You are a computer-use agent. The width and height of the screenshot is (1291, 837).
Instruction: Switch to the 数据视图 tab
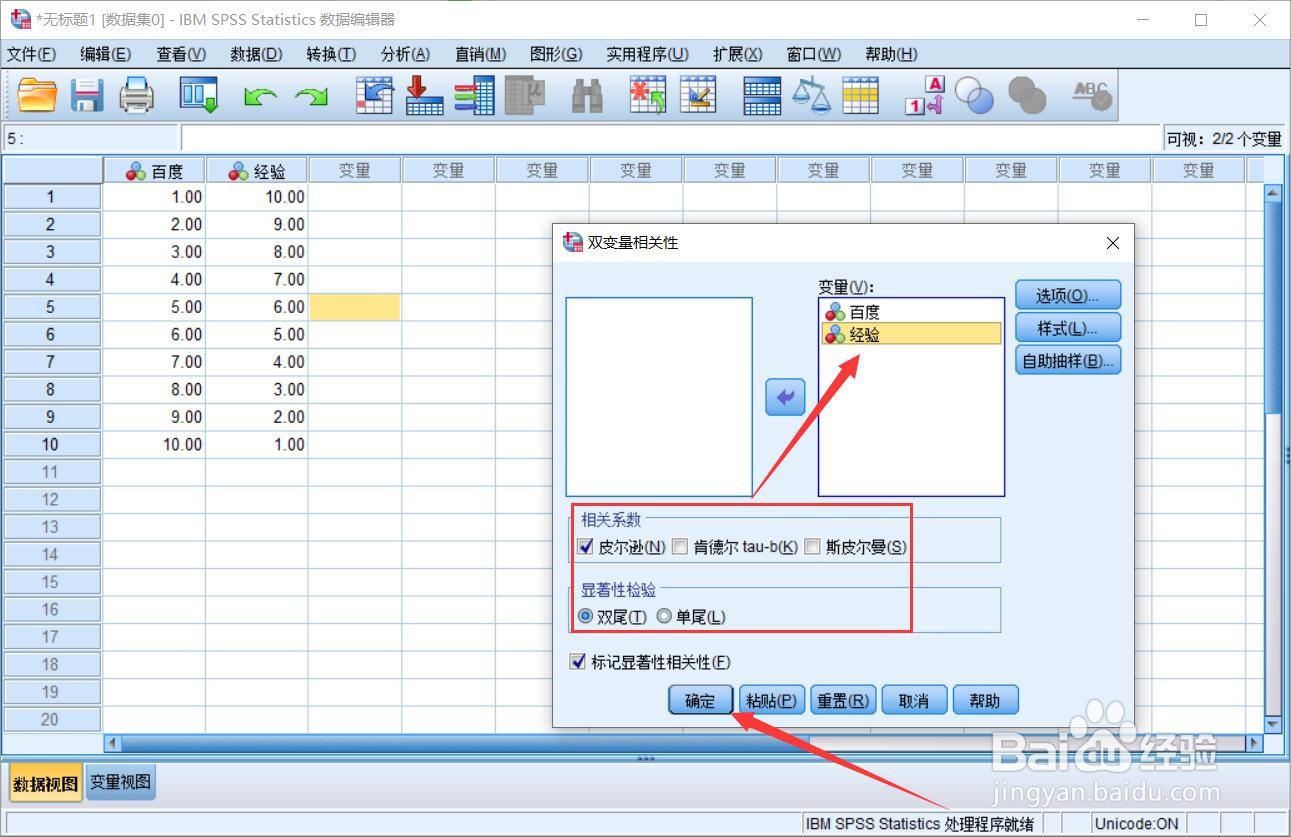click(x=45, y=783)
